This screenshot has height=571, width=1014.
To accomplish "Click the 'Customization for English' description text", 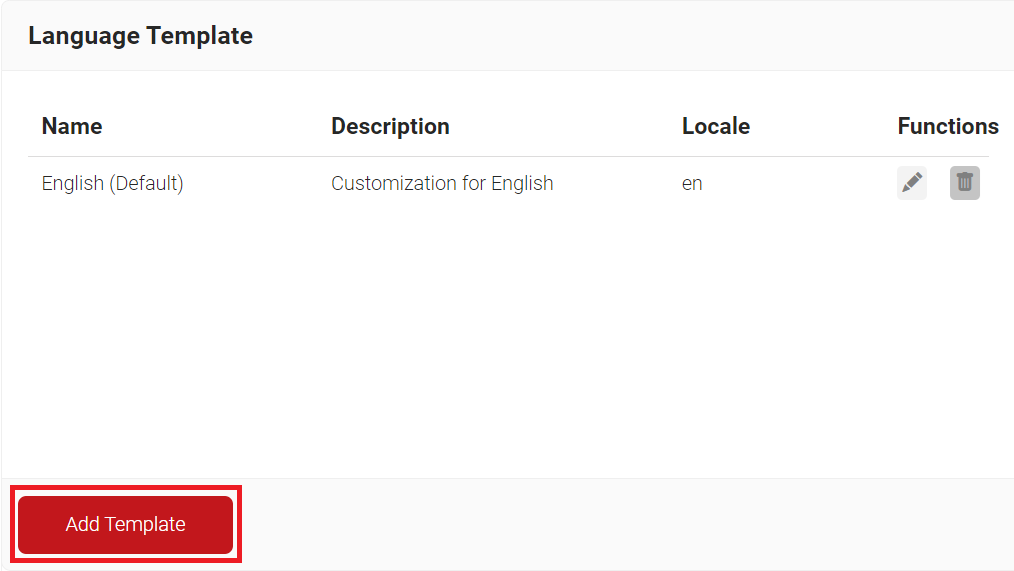I will [x=442, y=183].
